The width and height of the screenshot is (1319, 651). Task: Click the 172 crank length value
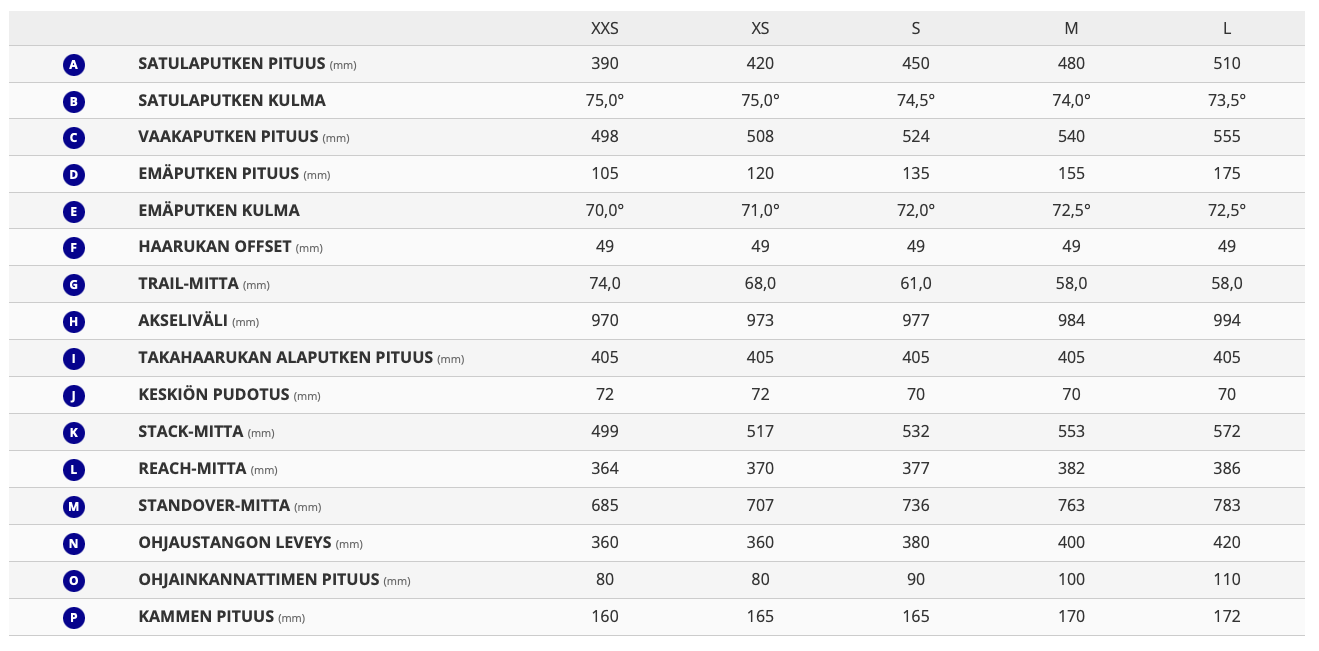(1227, 616)
